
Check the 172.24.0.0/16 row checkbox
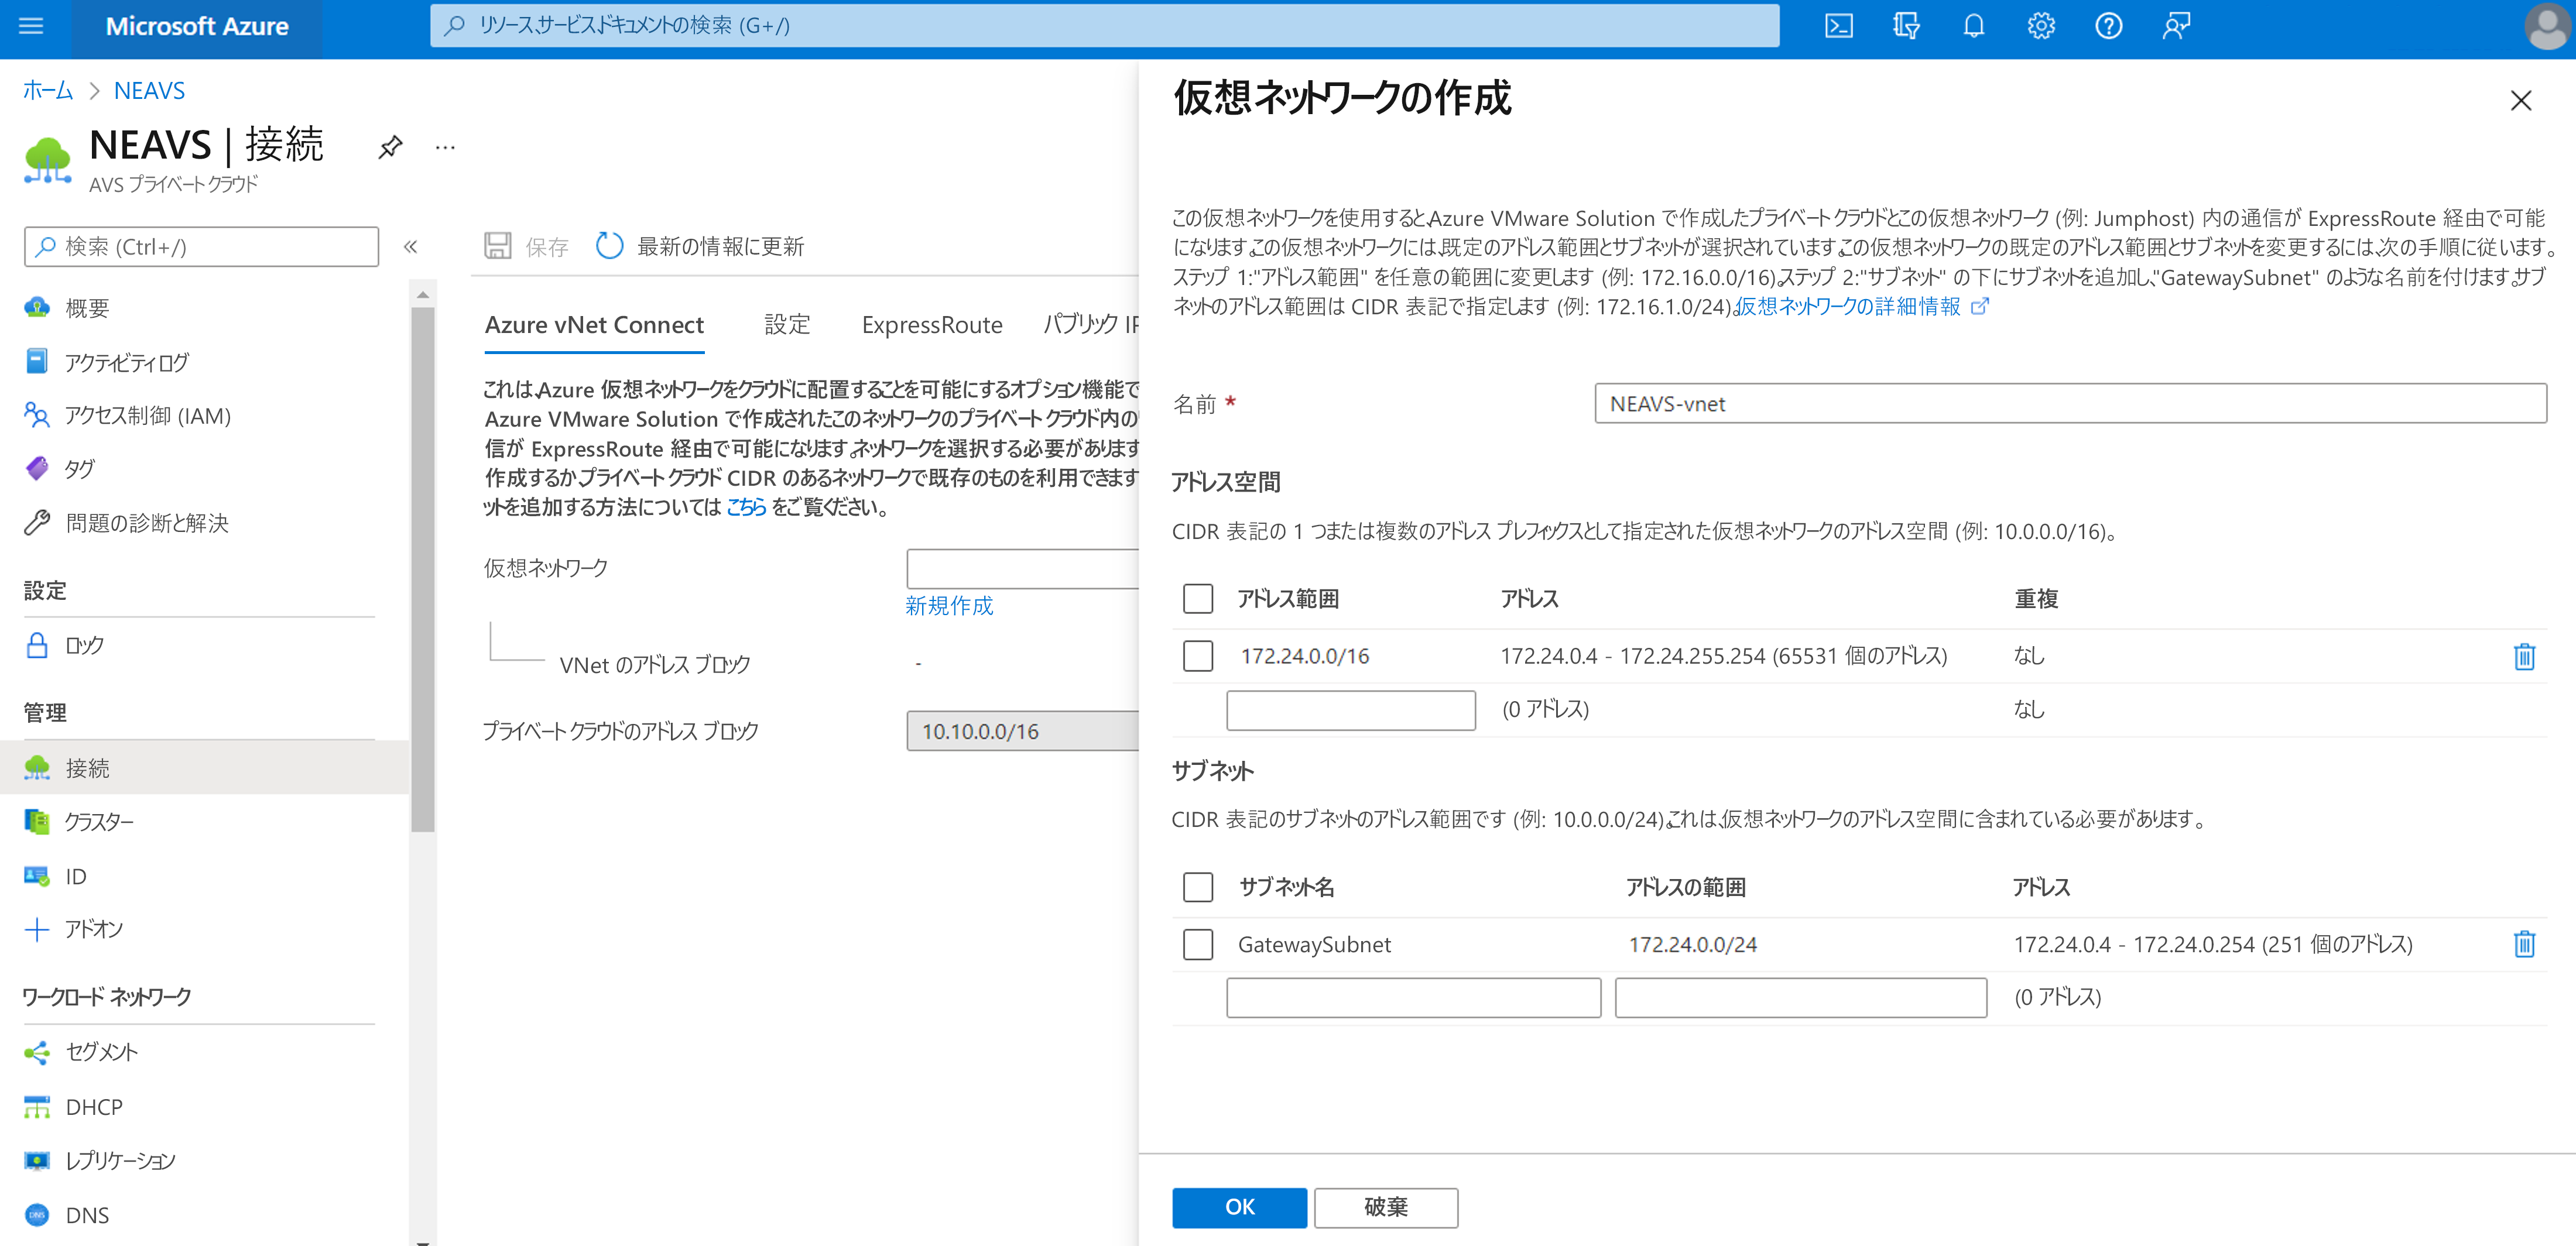point(1197,656)
